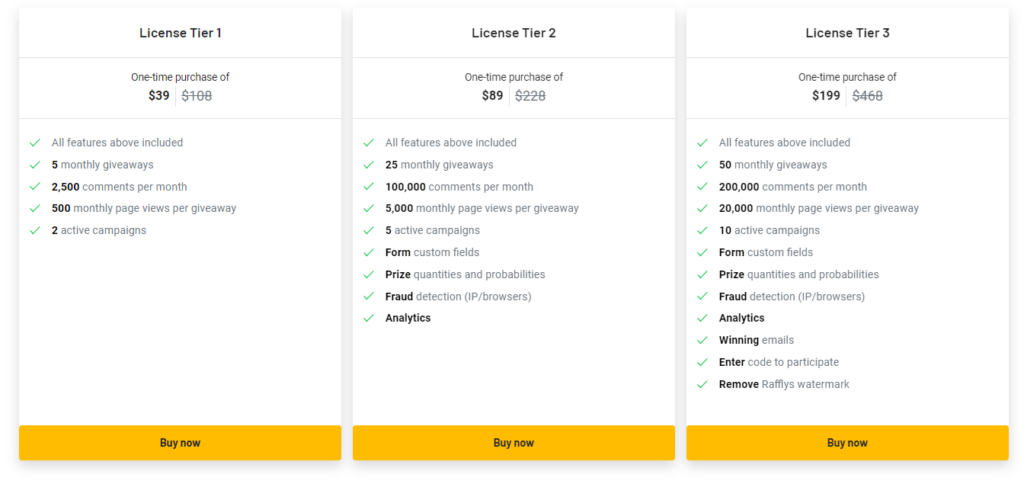Click Tier 2 checkmark beside Fraud detection
Image resolution: width=1024 pixels, height=484 pixels.
click(x=369, y=297)
